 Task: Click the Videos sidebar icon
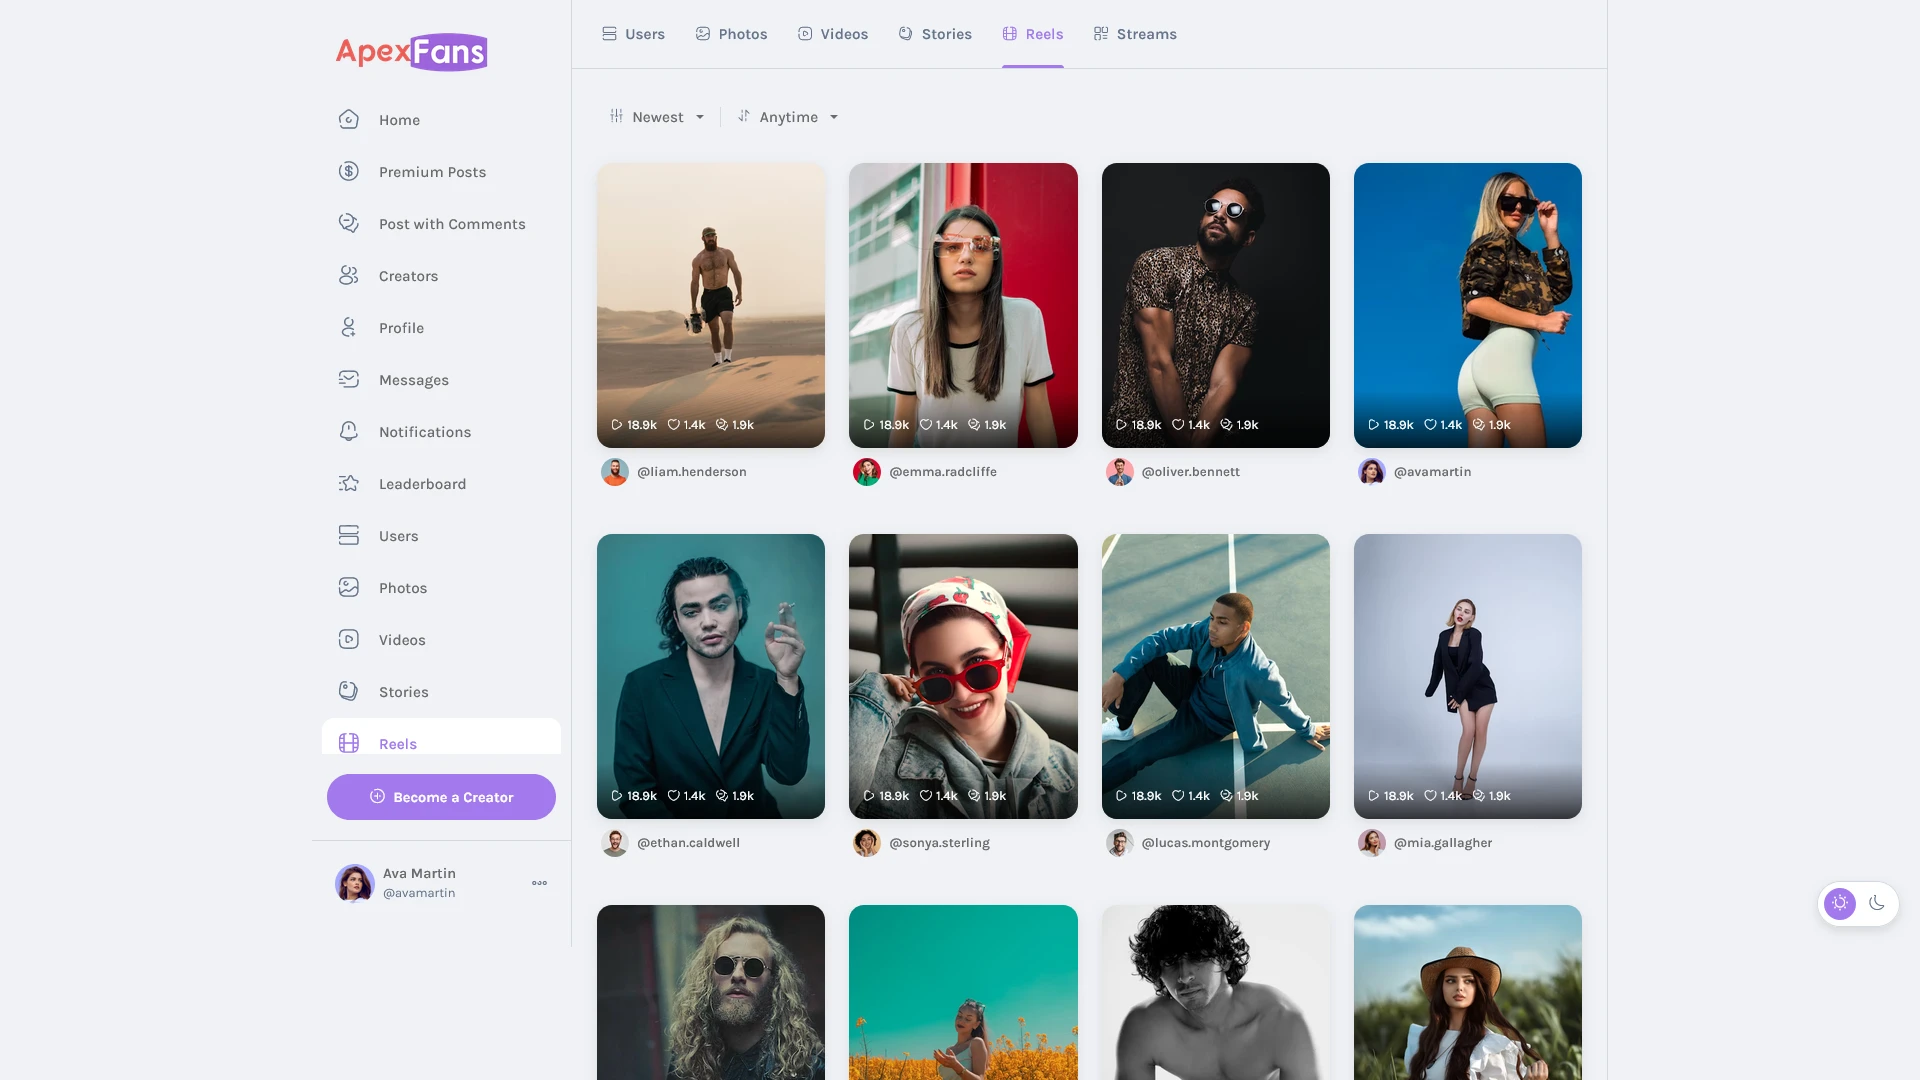point(348,640)
